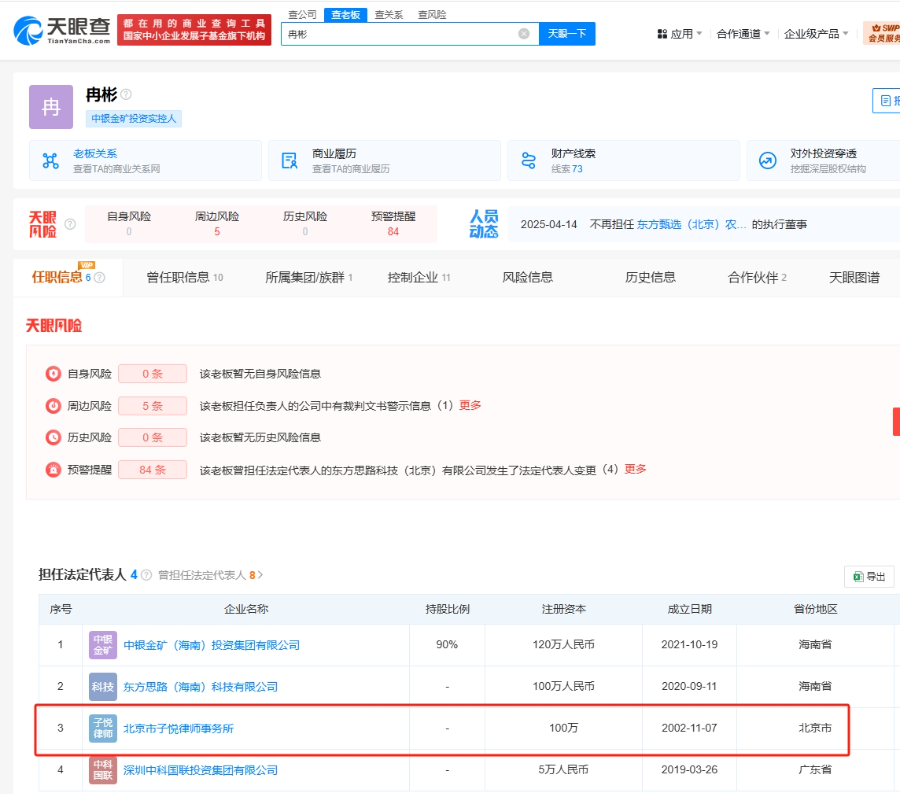Click the help icon on 任职信息 tab
900x794 pixels.
pos(99,278)
